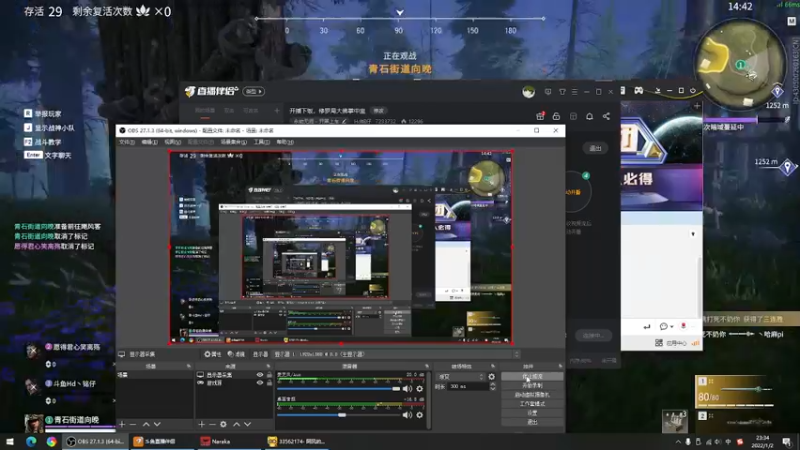Open Chrome from the taskbar
800x450 pixels.
[x=52, y=441]
